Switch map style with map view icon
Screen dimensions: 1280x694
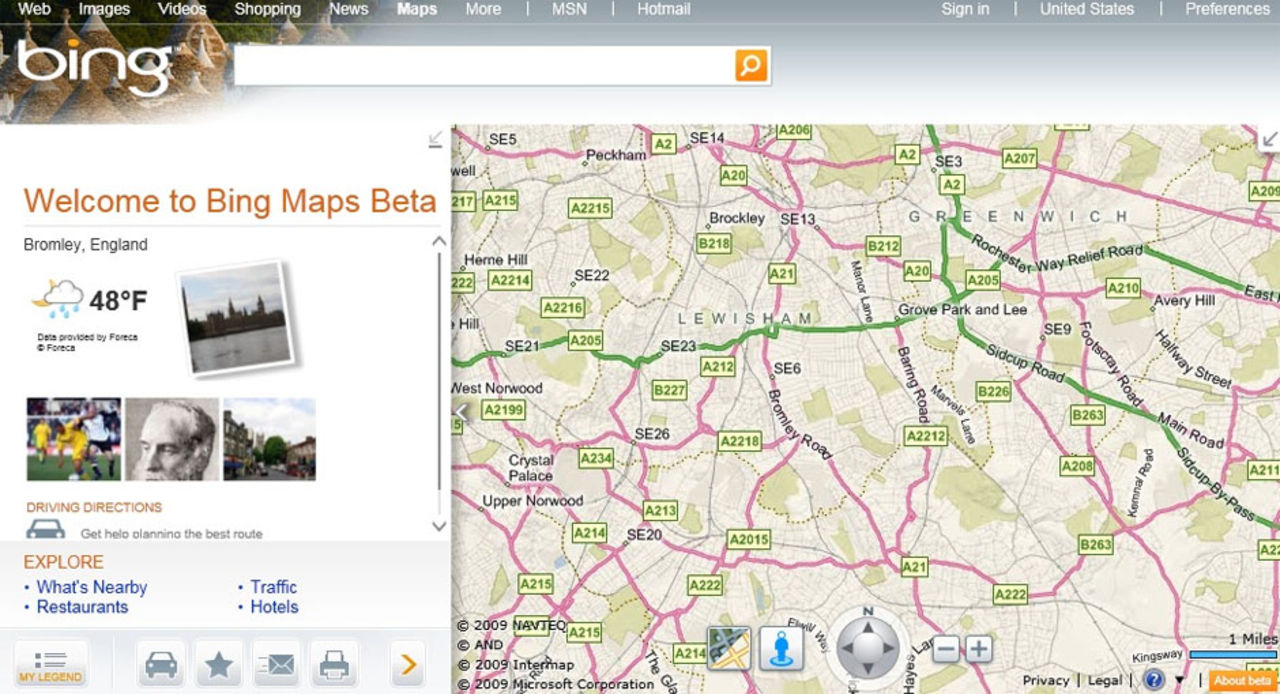pos(728,648)
